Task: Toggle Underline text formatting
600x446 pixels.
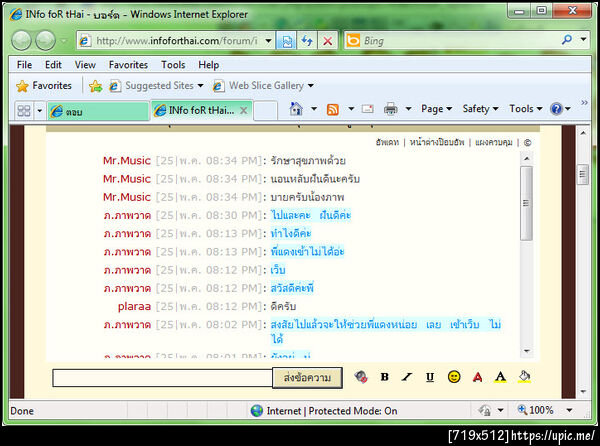Action: 430,377
